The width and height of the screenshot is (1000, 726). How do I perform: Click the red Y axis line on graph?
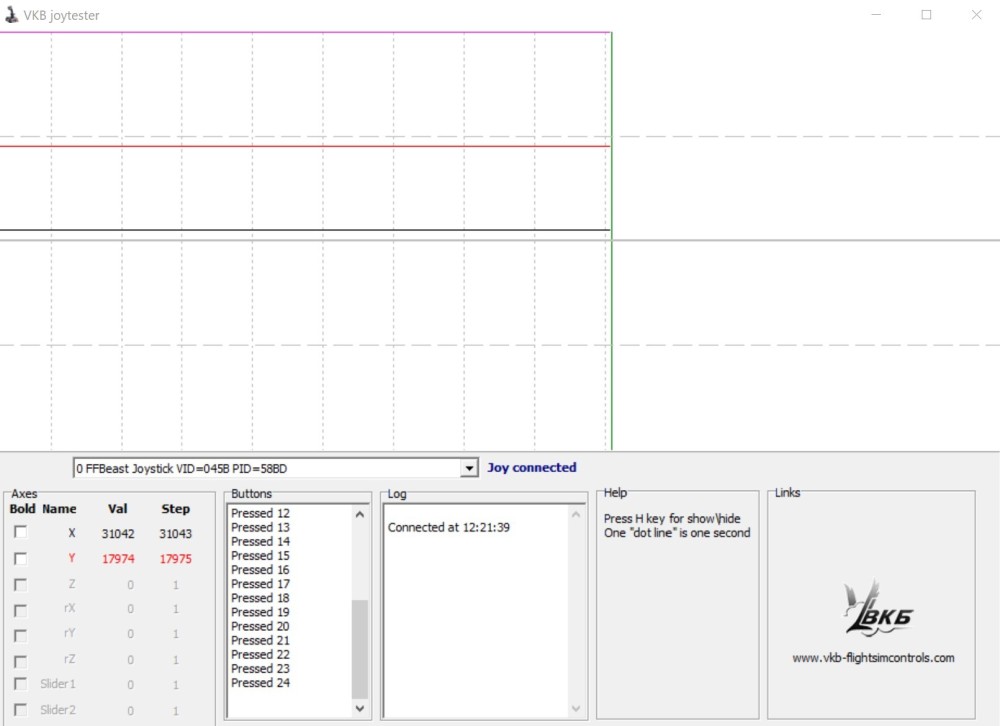pyautogui.click(x=305, y=146)
